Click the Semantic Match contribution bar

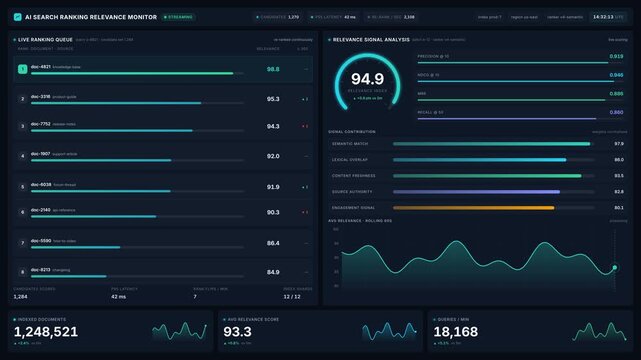(x=493, y=144)
